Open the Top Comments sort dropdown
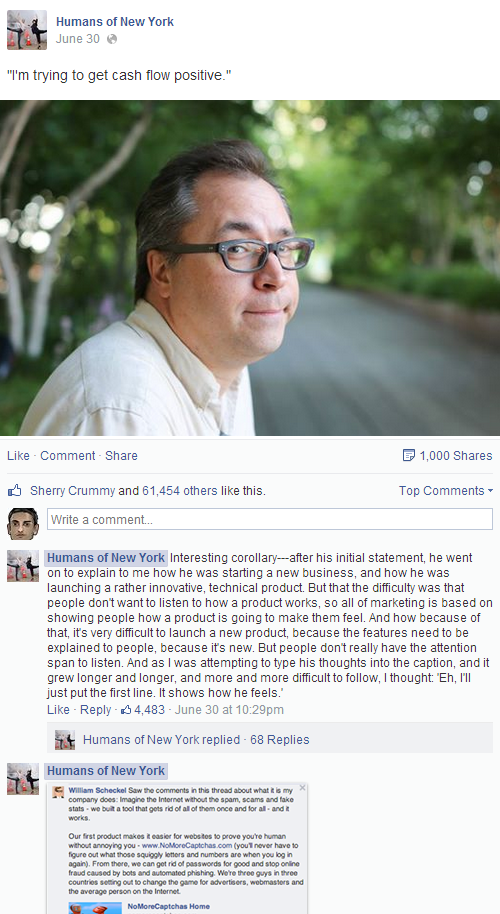The image size is (500, 914). coord(446,491)
